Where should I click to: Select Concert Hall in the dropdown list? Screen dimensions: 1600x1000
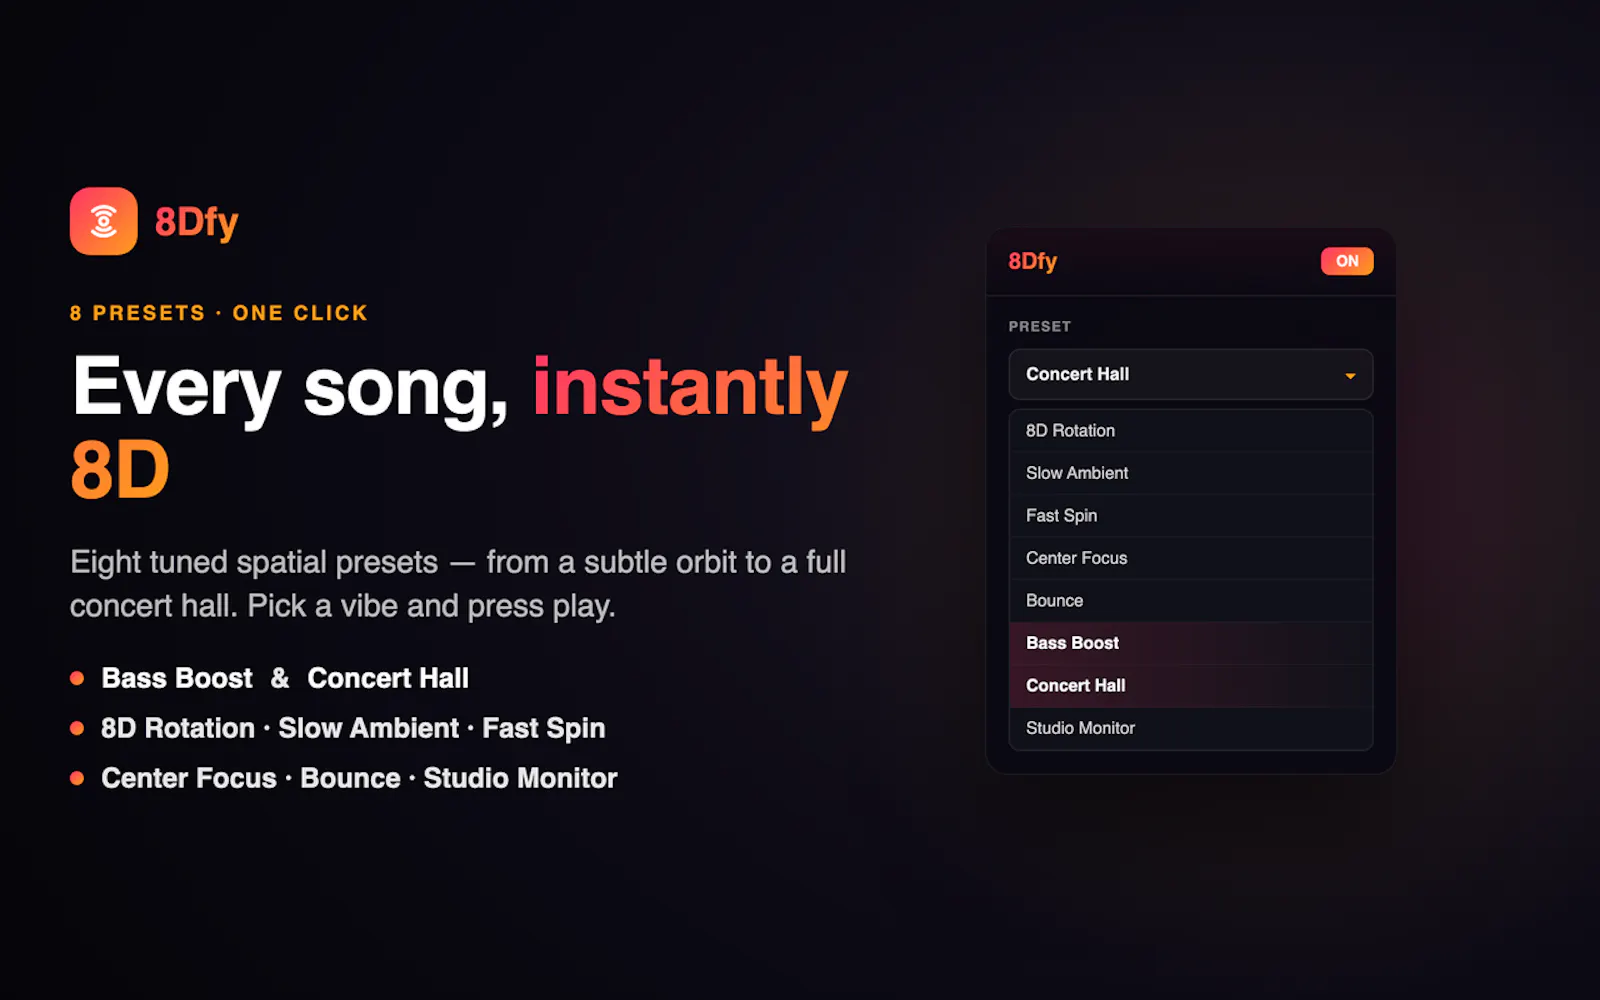pos(1190,686)
